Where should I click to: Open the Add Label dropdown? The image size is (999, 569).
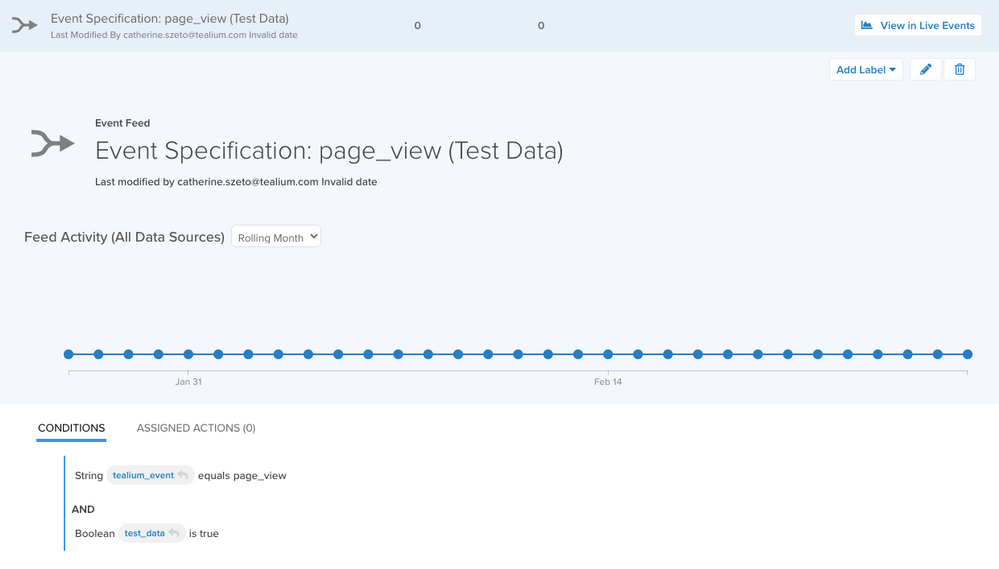(866, 69)
